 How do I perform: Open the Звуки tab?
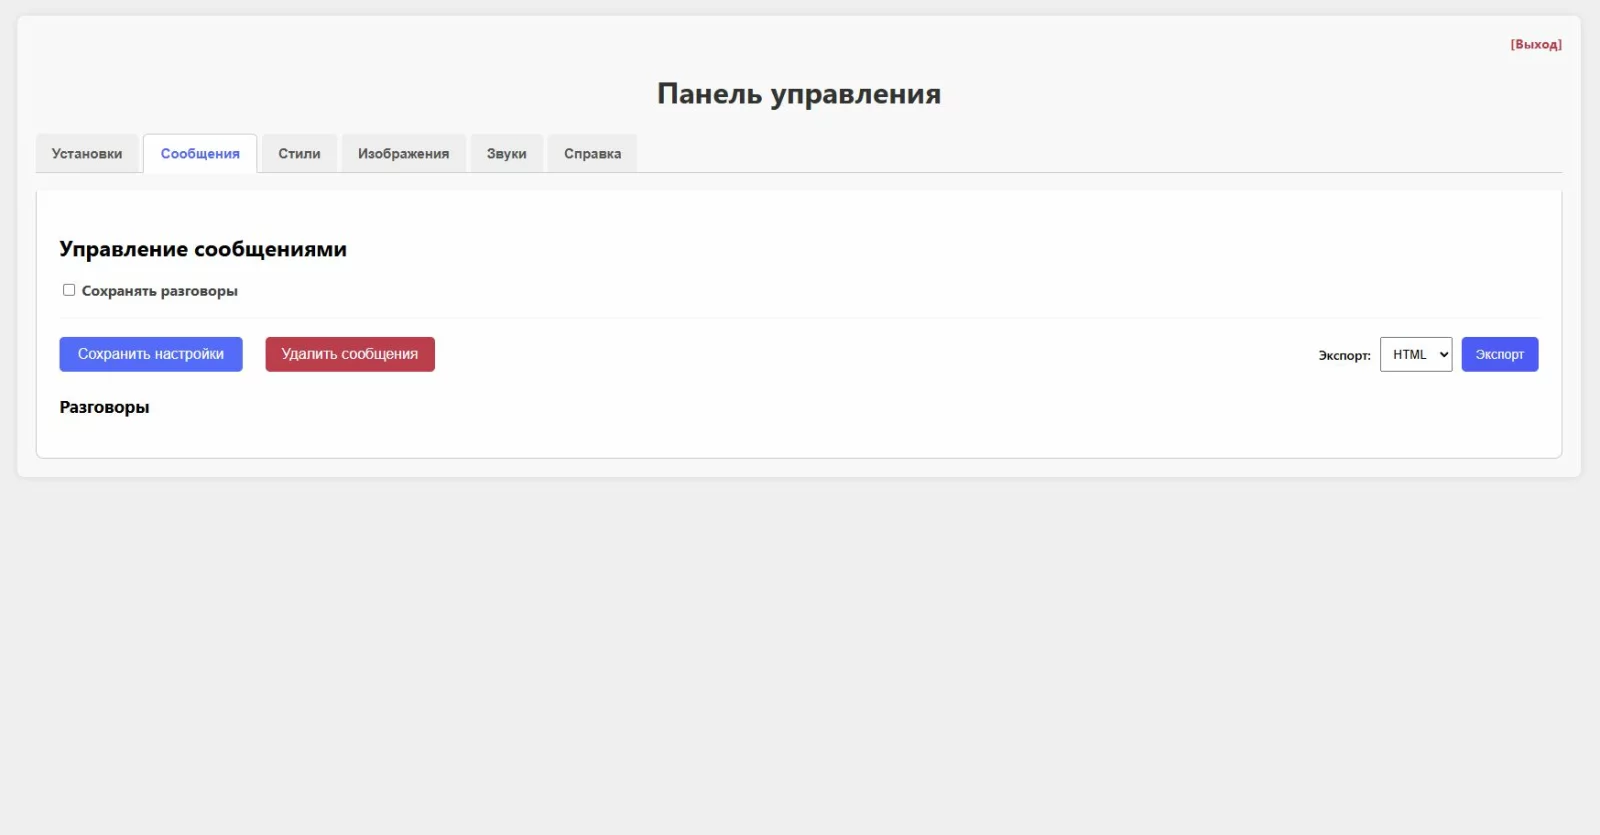[x=506, y=154]
